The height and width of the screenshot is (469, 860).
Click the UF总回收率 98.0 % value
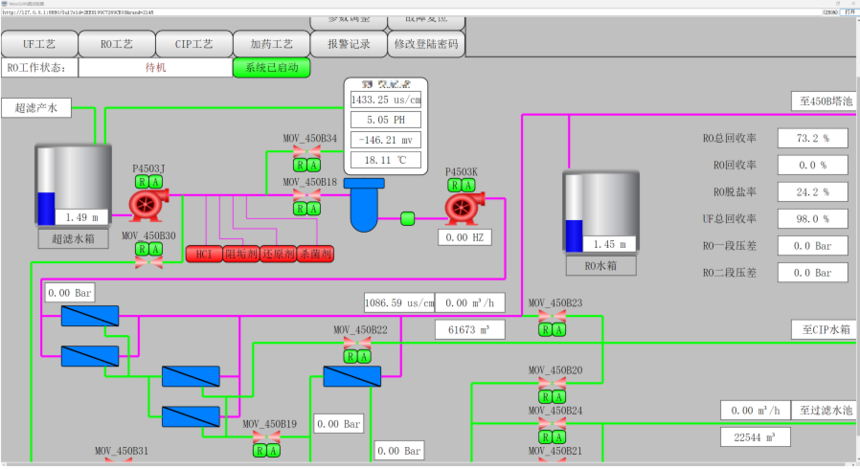coord(813,219)
